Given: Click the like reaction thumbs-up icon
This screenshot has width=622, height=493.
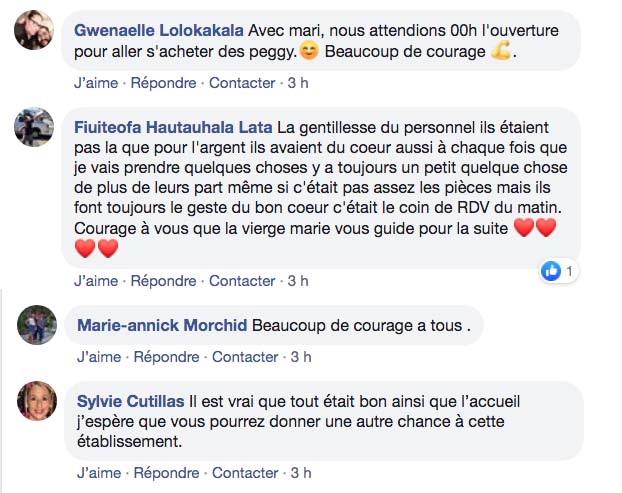Looking at the screenshot, I should click(551, 270).
